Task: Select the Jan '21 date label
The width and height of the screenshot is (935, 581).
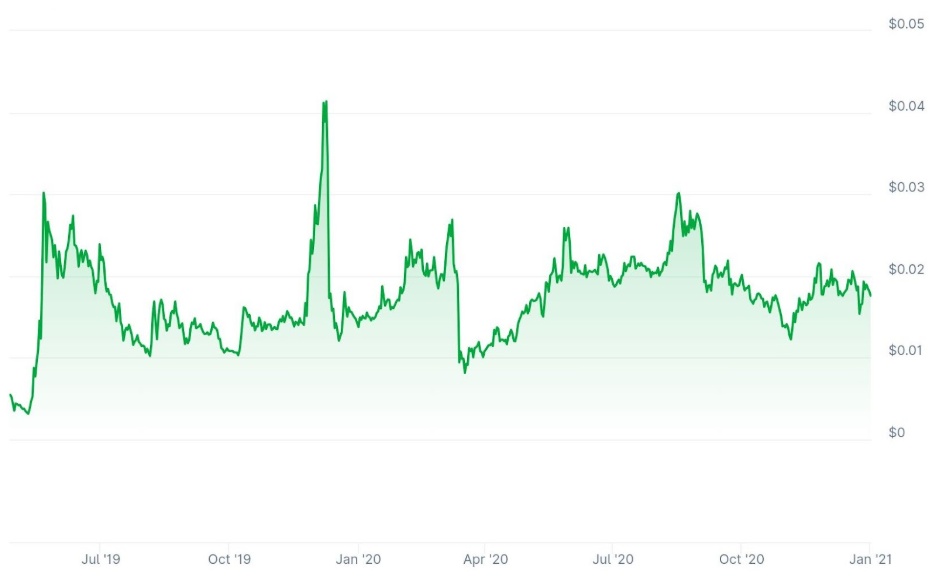Action: [x=870, y=559]
